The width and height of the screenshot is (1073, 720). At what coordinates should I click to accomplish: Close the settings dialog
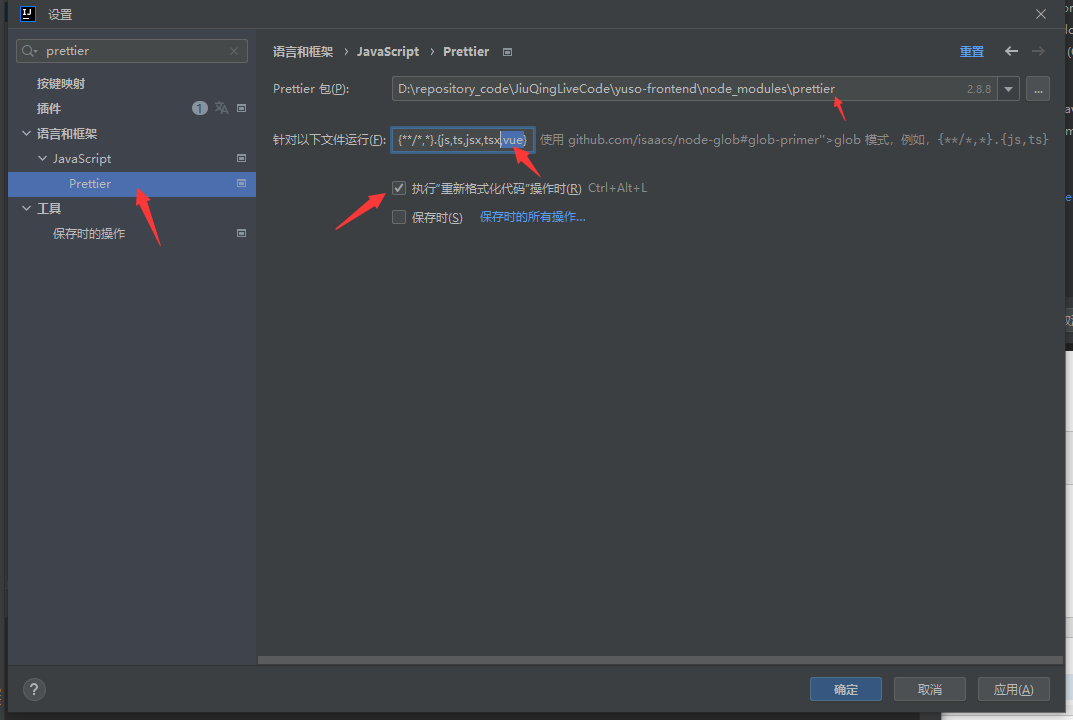[1040, 14]
